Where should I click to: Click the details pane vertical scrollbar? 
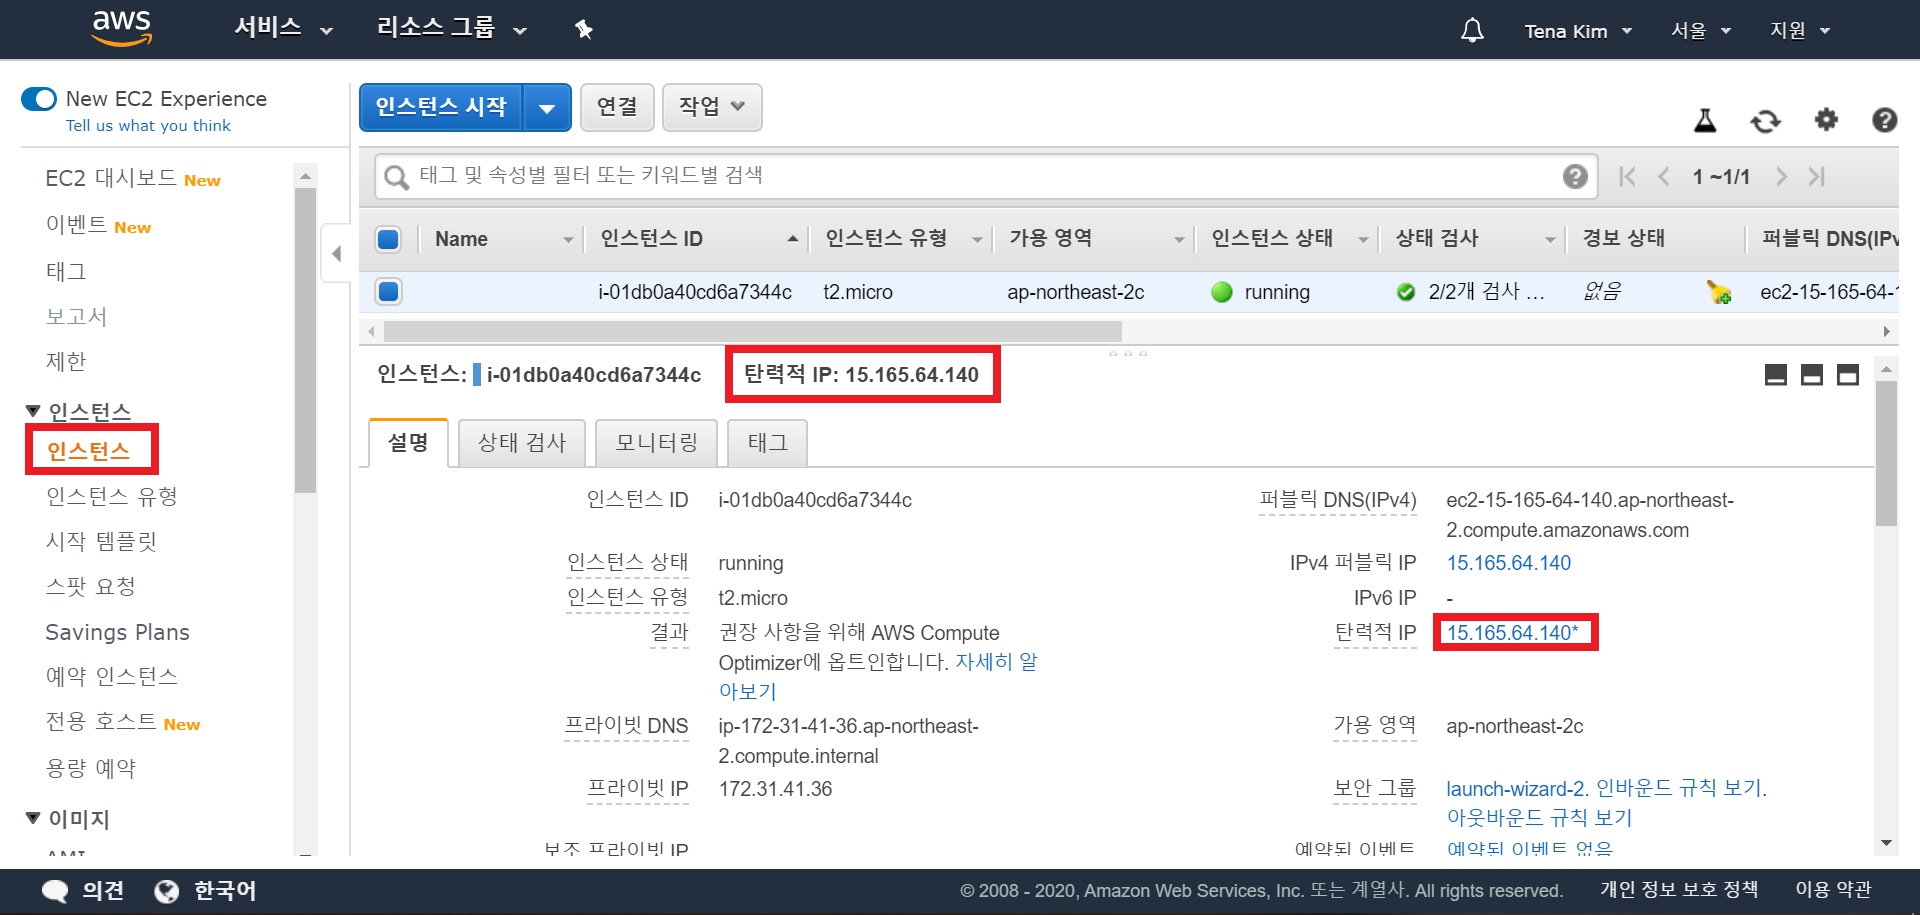(x=1886, y=453)
